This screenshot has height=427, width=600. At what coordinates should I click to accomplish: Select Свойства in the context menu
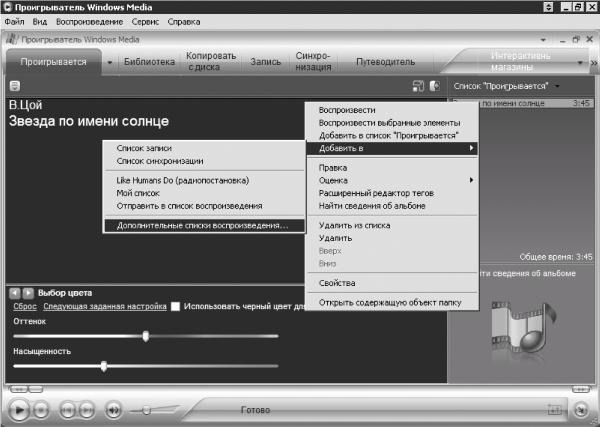(336, 283)
